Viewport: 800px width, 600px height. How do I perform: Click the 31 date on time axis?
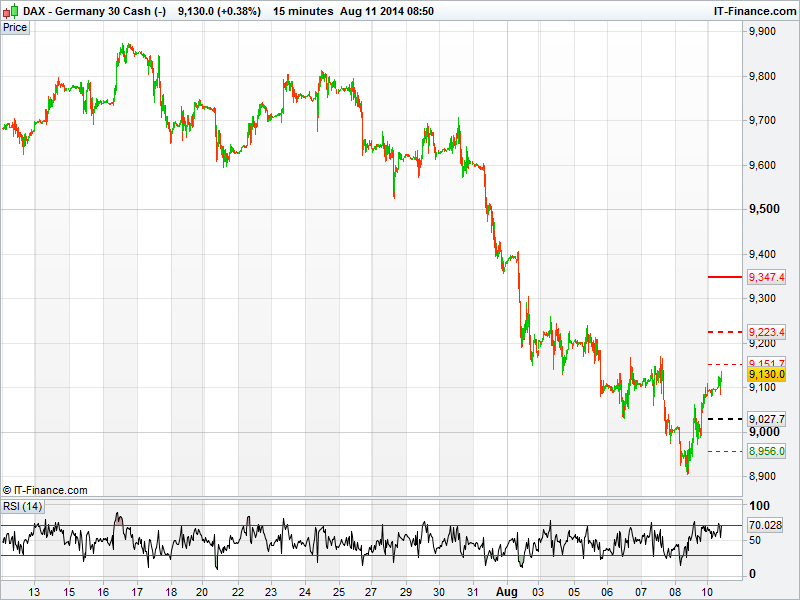474,590
